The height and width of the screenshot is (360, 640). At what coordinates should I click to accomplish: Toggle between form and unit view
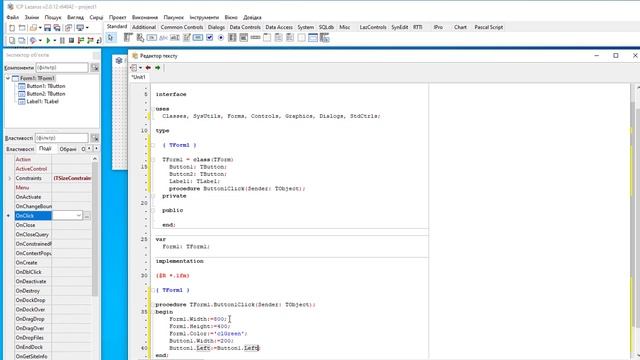tap(69, 28)
